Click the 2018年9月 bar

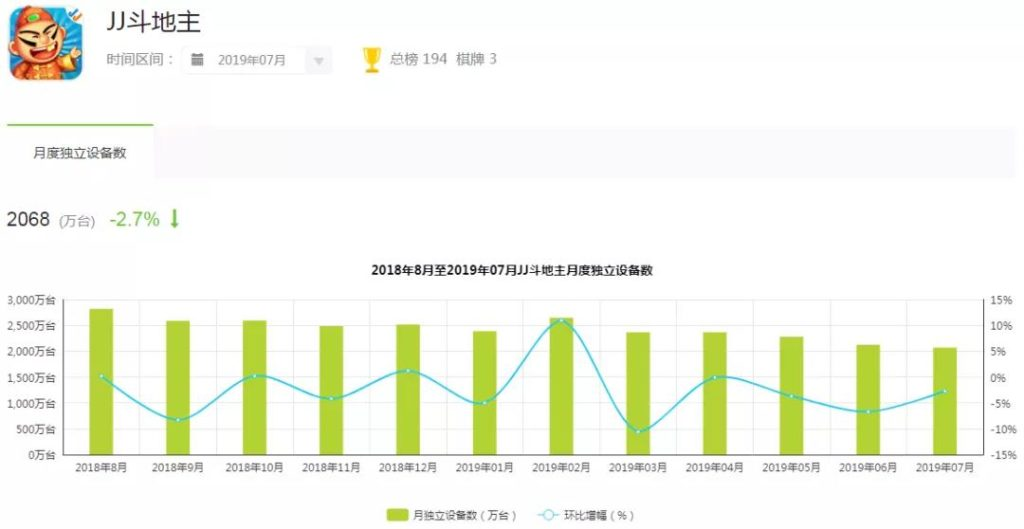pyautogui.click(x=178, y=387)
